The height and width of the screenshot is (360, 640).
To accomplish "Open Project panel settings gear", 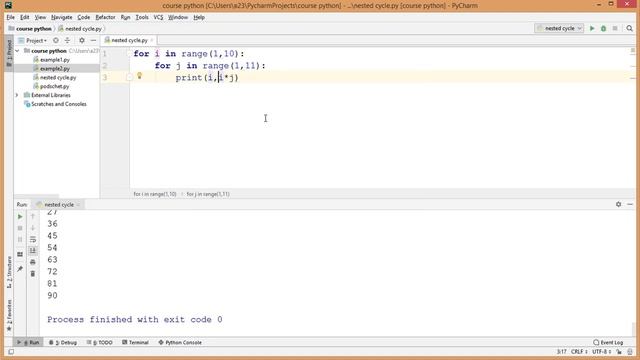I will click(82, 40).
